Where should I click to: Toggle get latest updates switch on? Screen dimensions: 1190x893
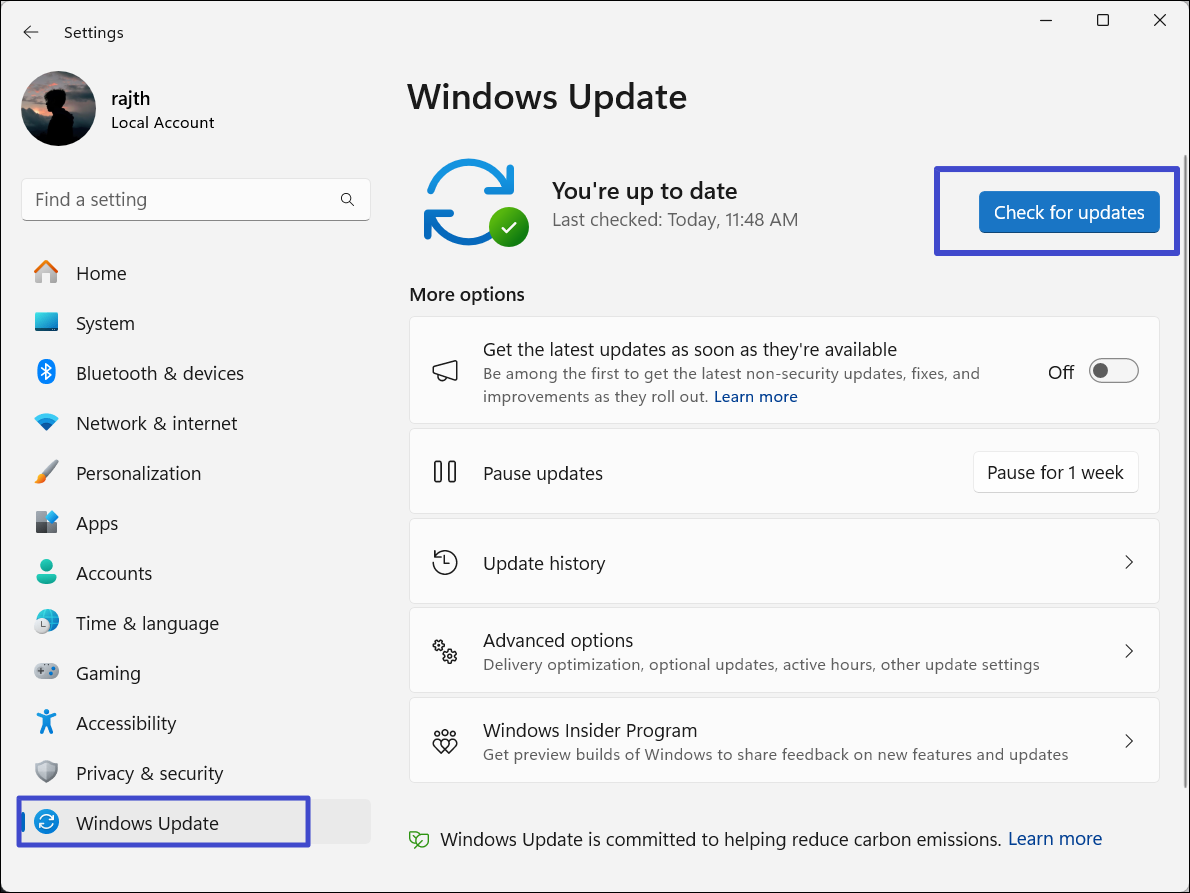[x=1113, y=372]
